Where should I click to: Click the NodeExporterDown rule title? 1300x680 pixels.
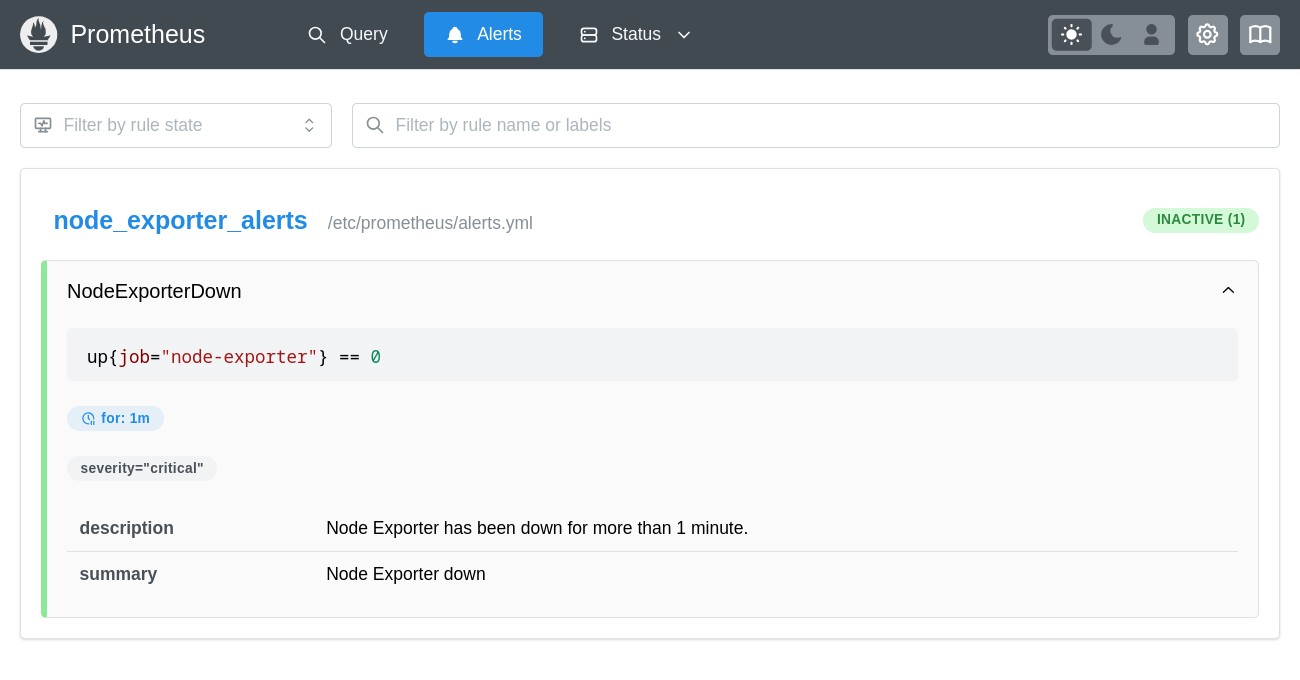click(x=154, y=291)
